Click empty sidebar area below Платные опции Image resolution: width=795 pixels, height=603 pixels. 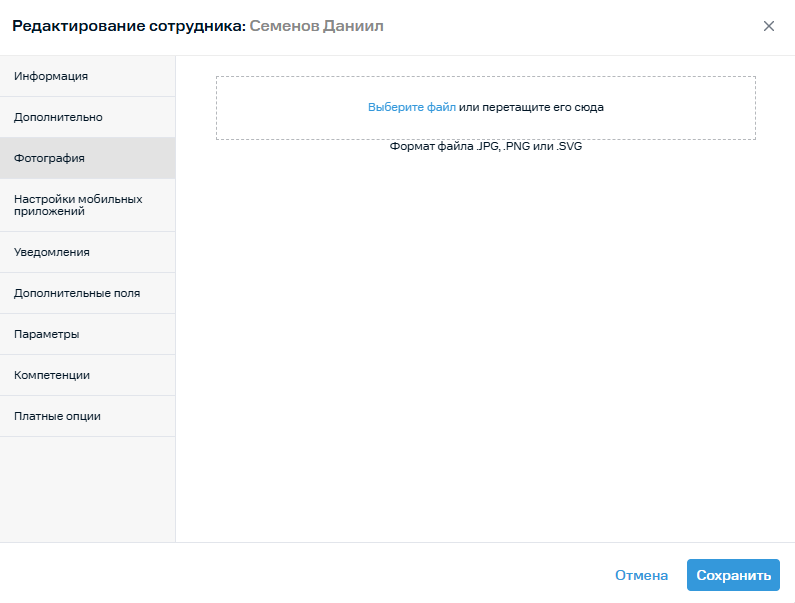tap(87, 488)
